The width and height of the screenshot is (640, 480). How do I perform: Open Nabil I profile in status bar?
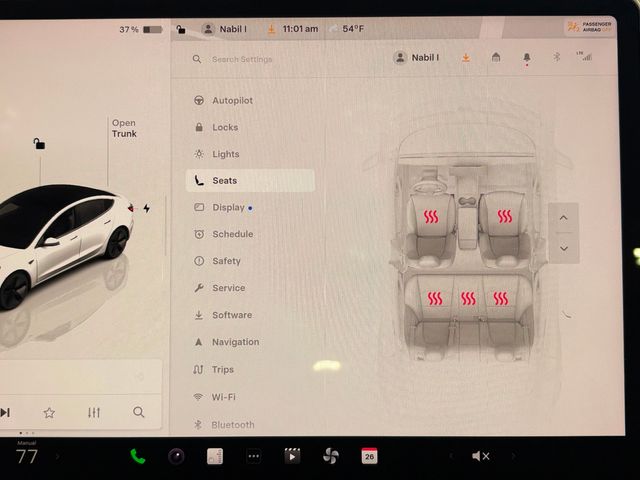[224, 29]
